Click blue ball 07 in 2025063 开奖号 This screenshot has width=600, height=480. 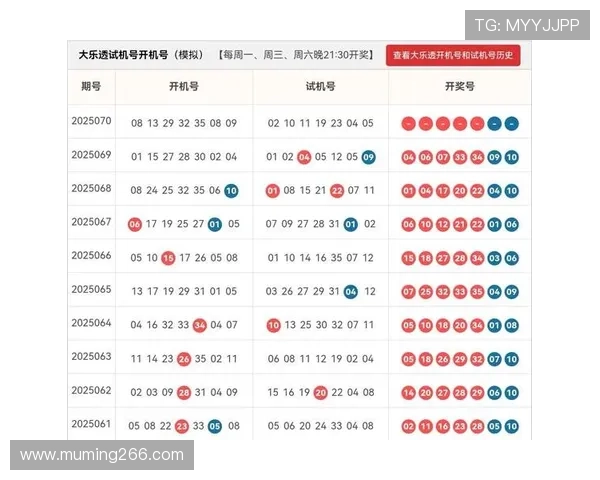click(x=494, y=359)
